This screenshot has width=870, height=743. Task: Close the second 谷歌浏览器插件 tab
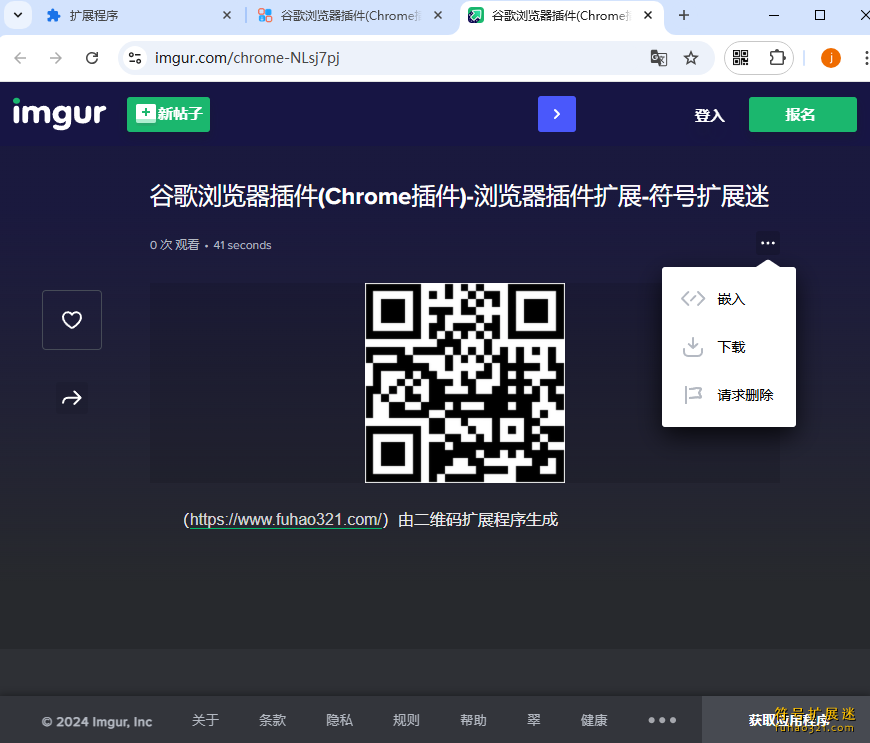point(438,16)
